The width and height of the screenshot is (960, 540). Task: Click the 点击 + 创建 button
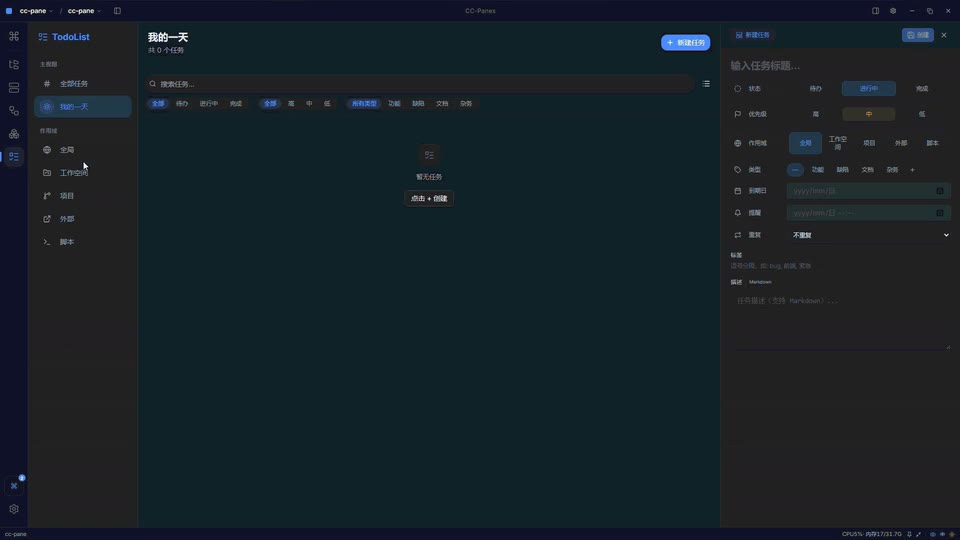click(429, 198)
